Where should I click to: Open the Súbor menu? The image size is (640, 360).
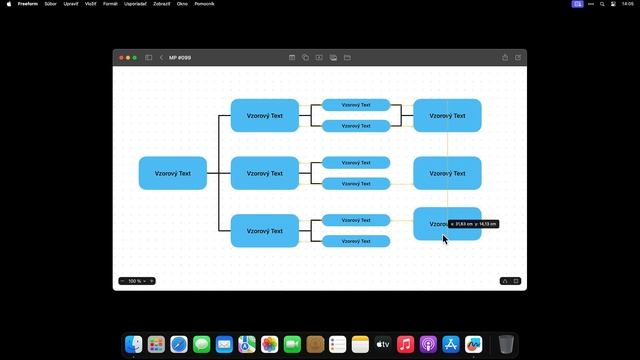(51, 4)
